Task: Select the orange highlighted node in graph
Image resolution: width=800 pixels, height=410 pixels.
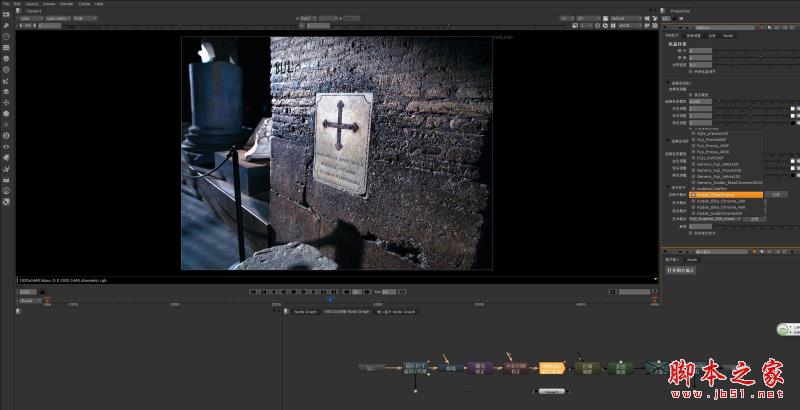Action: [552, 368]
